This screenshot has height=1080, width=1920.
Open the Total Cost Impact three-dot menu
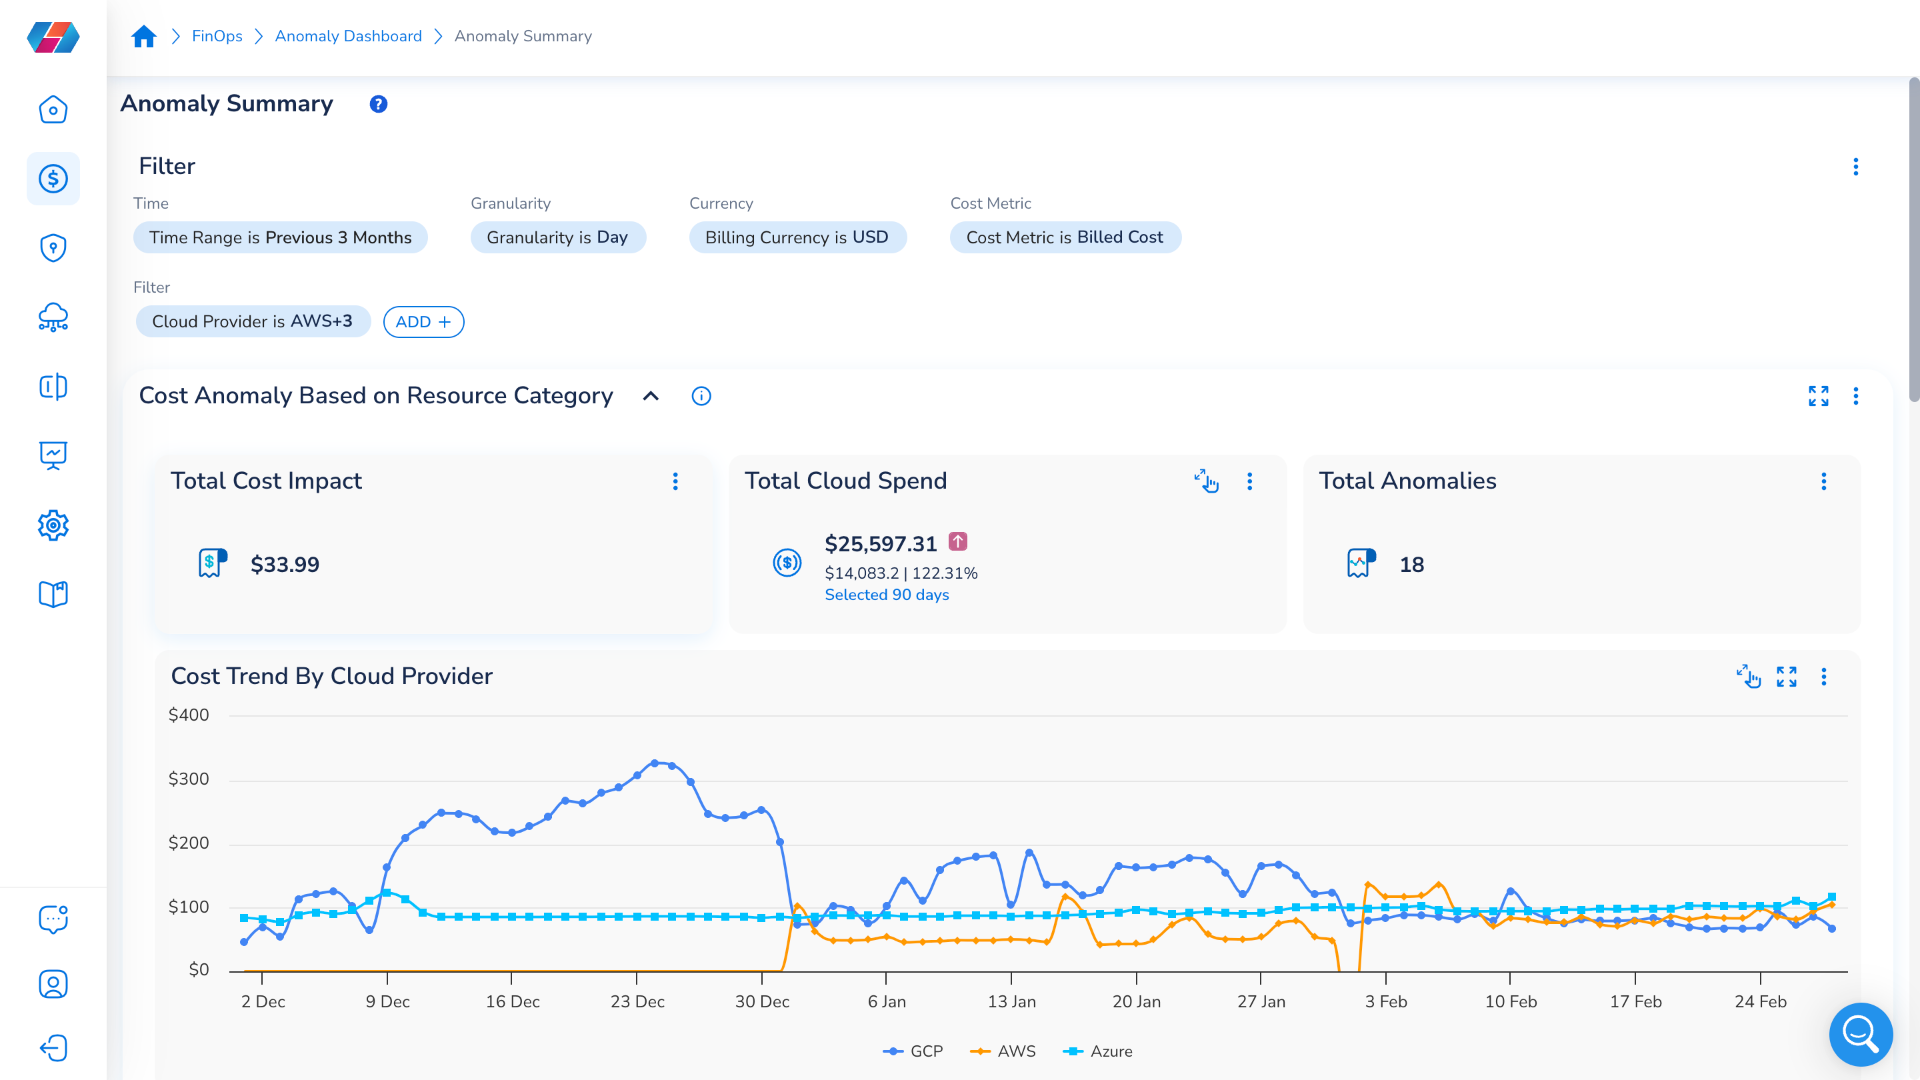(x=676, y=481)
